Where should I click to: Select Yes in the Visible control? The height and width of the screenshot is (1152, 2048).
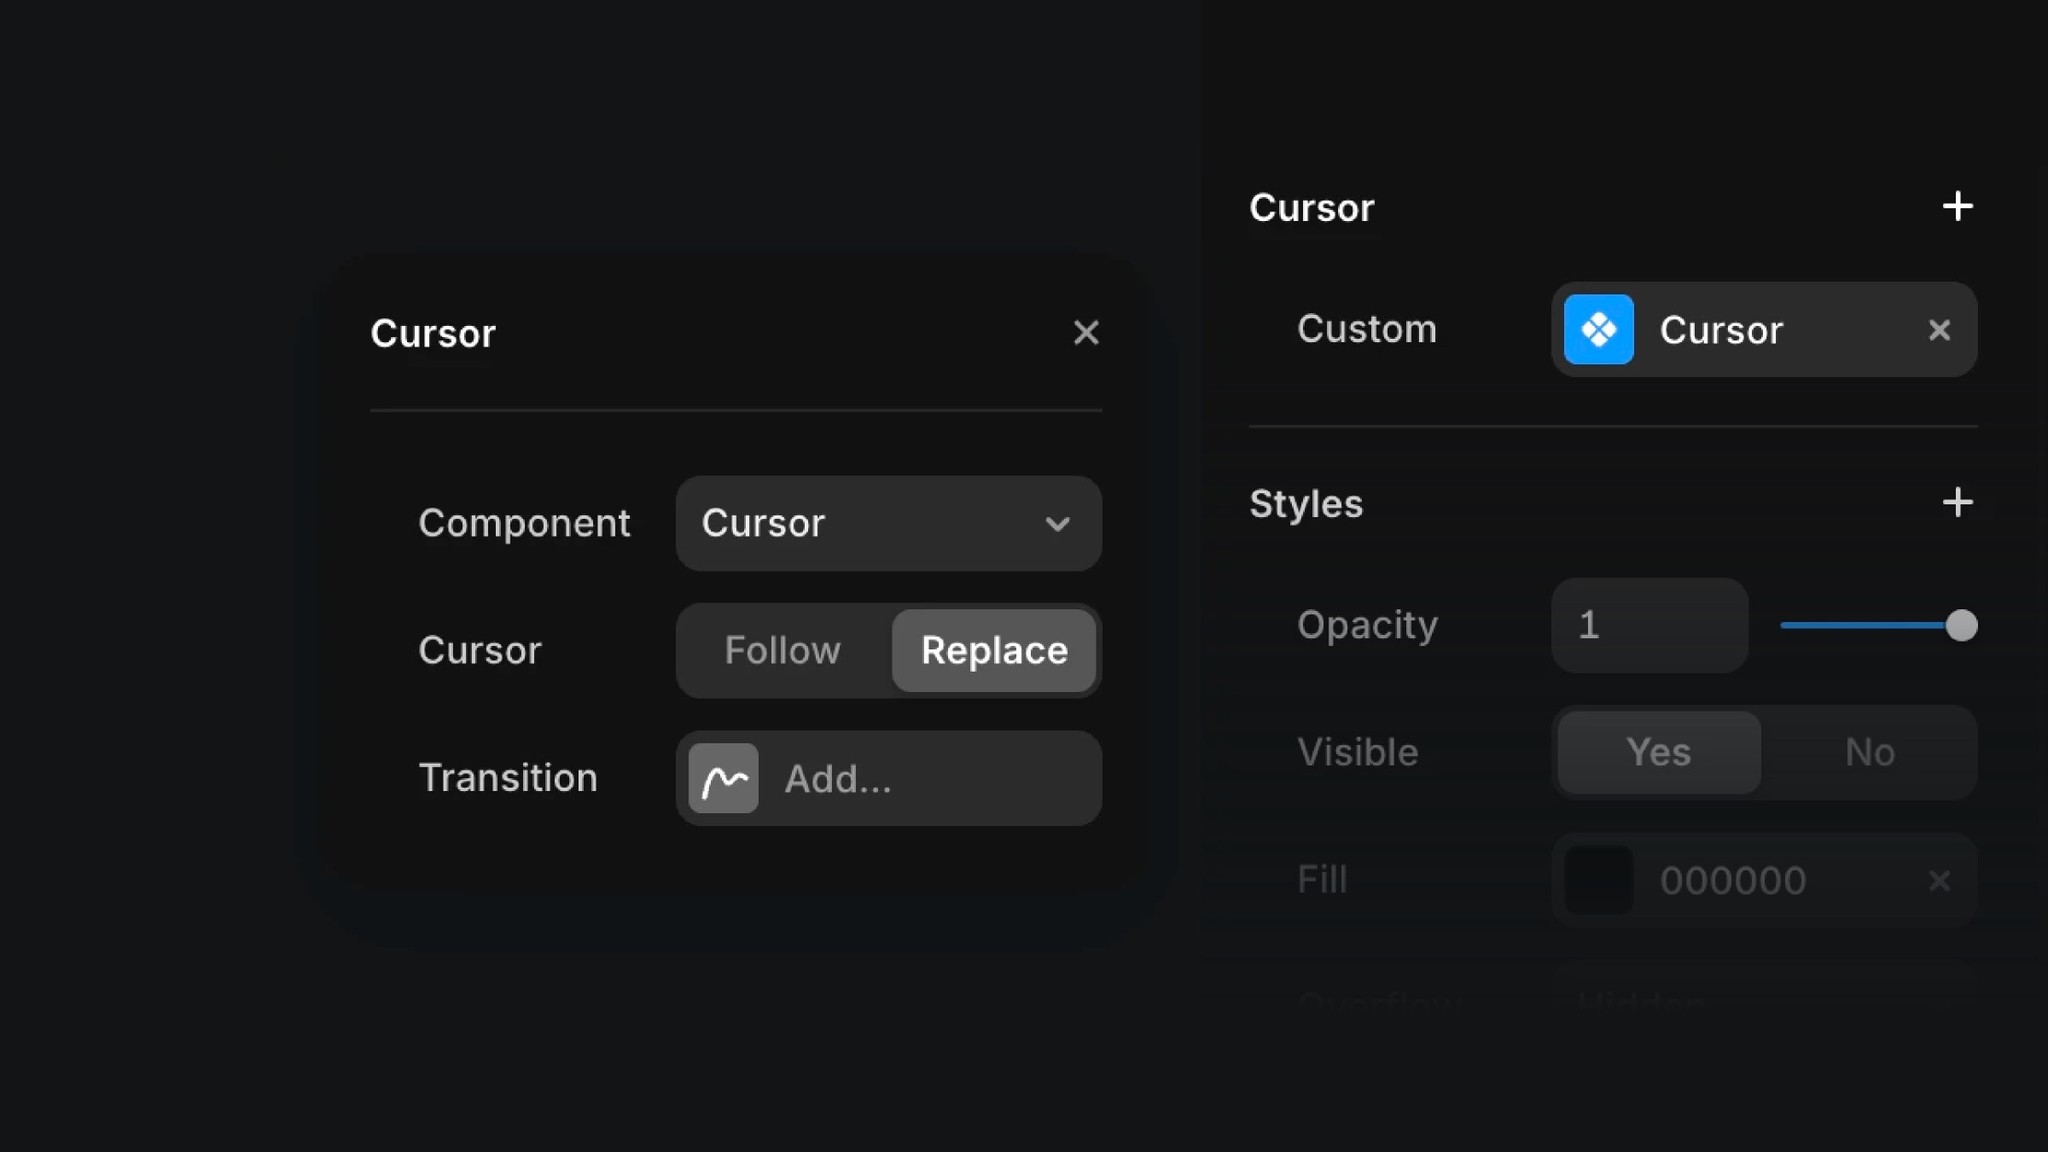[1656, 752]
